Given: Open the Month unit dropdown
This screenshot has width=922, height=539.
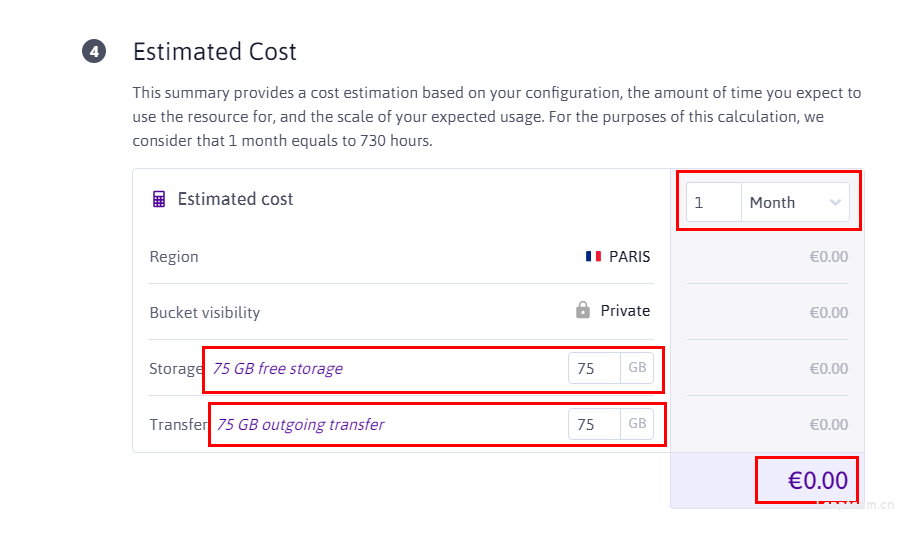Looking at the screenshot, I should [x=795, y=202].
